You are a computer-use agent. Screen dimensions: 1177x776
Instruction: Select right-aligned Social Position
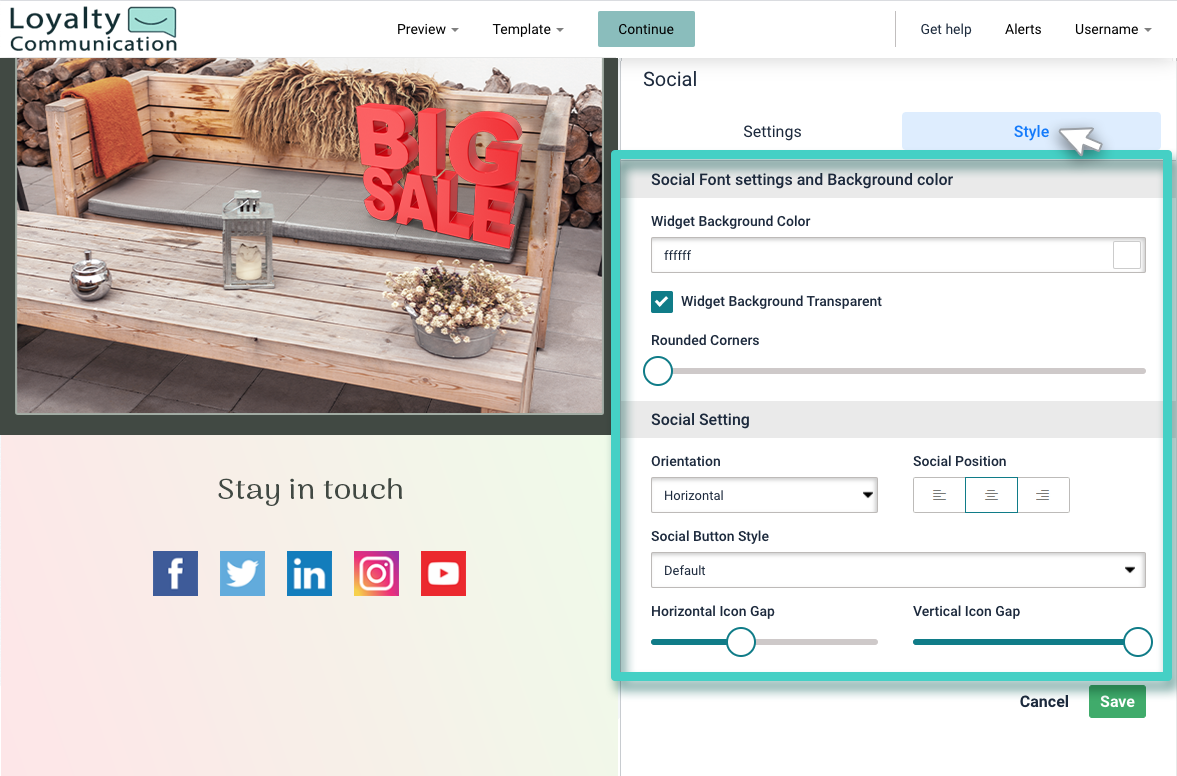click(1043, 494)
